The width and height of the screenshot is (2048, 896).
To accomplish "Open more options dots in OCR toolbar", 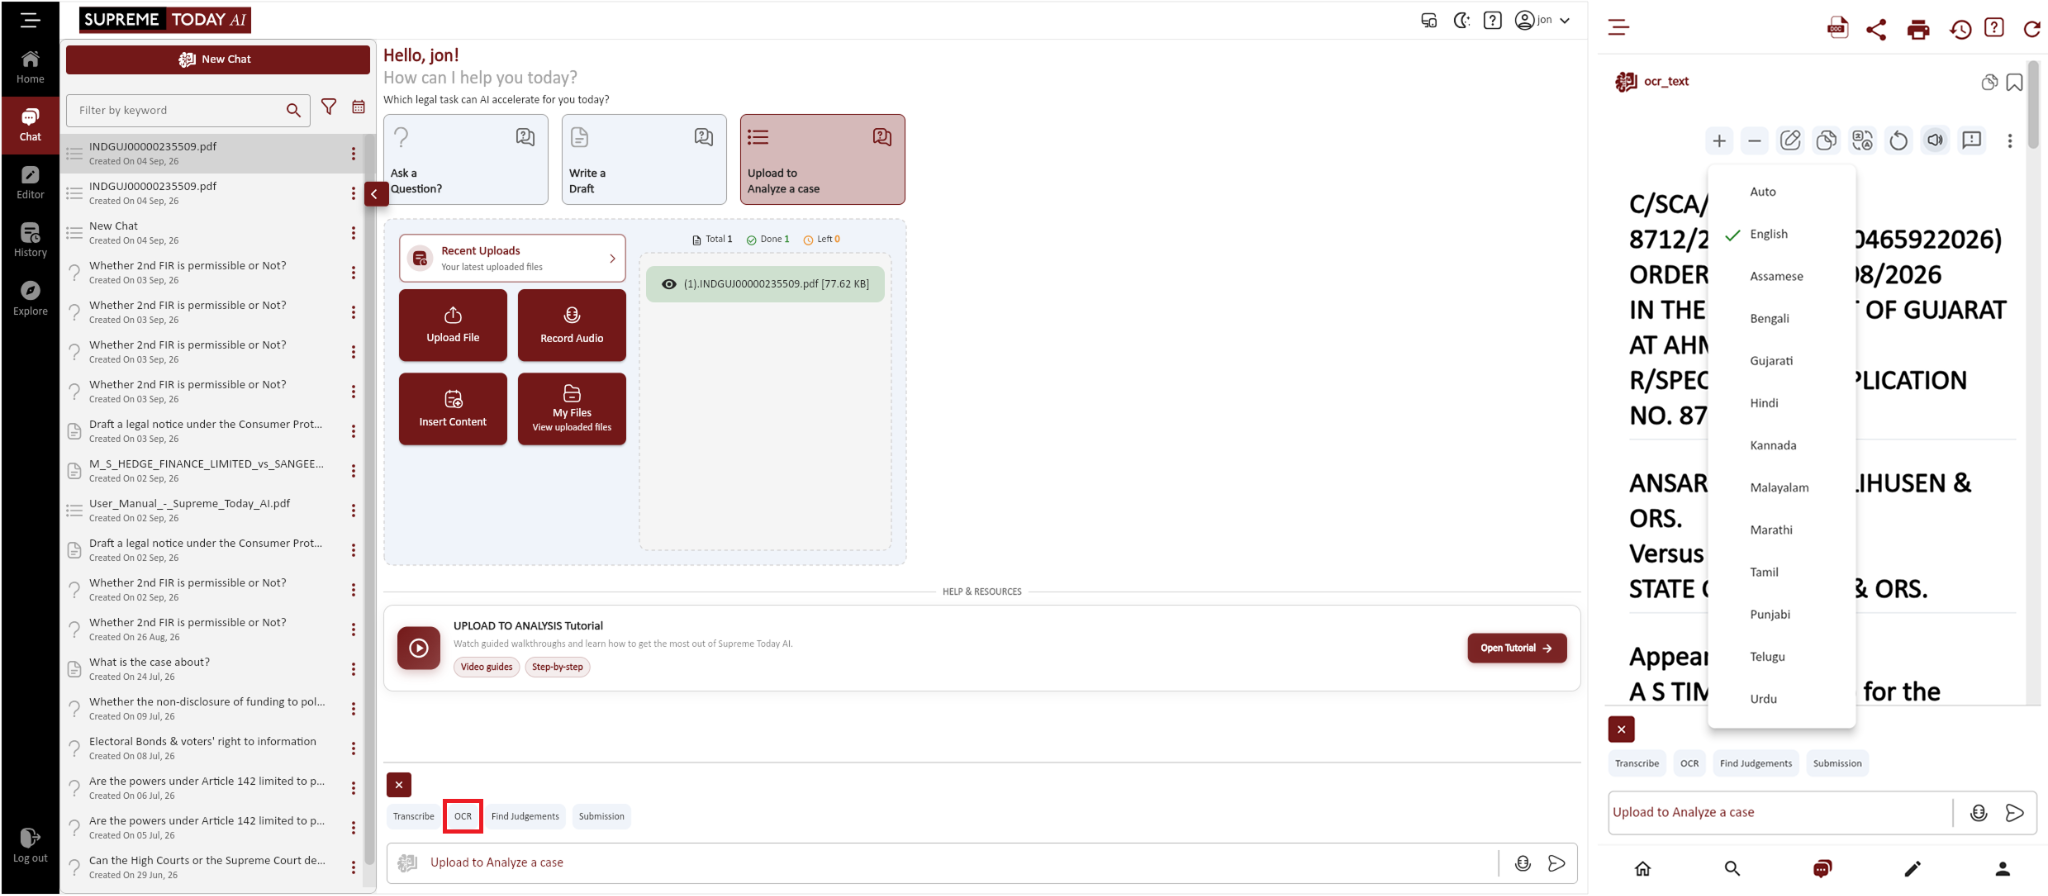I will pos(2010,141).
